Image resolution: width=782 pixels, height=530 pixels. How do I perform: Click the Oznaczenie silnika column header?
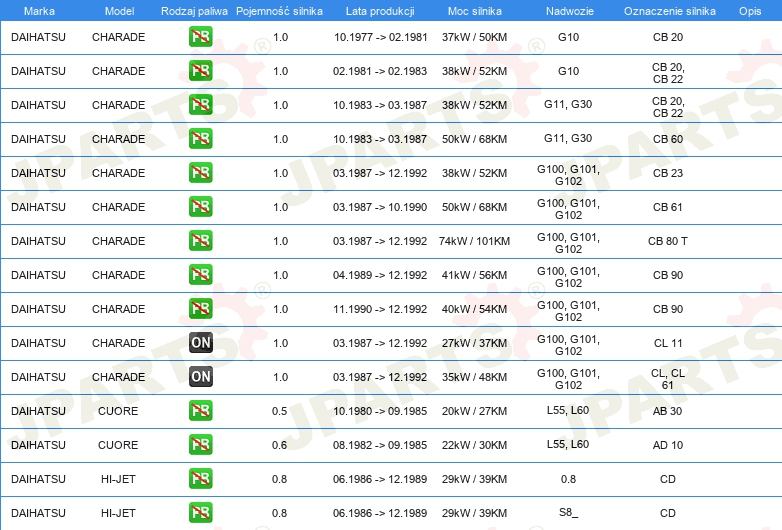(669, 11)
